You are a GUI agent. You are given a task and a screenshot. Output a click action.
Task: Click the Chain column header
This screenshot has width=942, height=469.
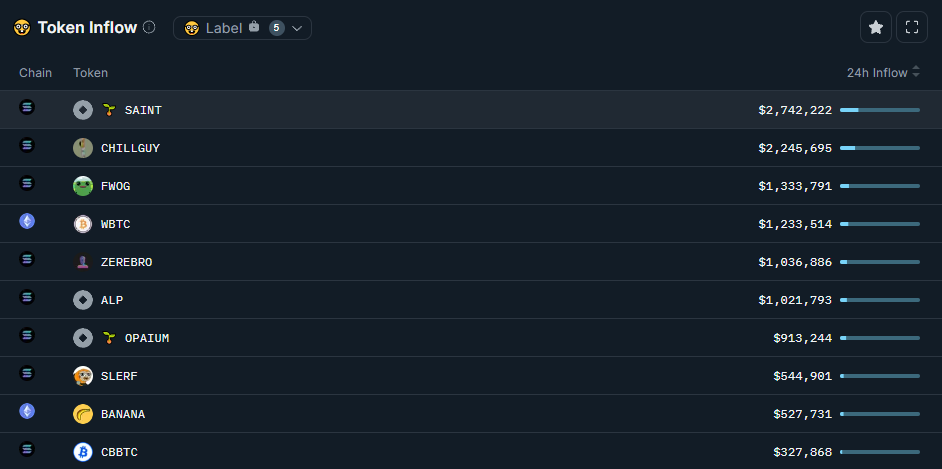point(36,72)
